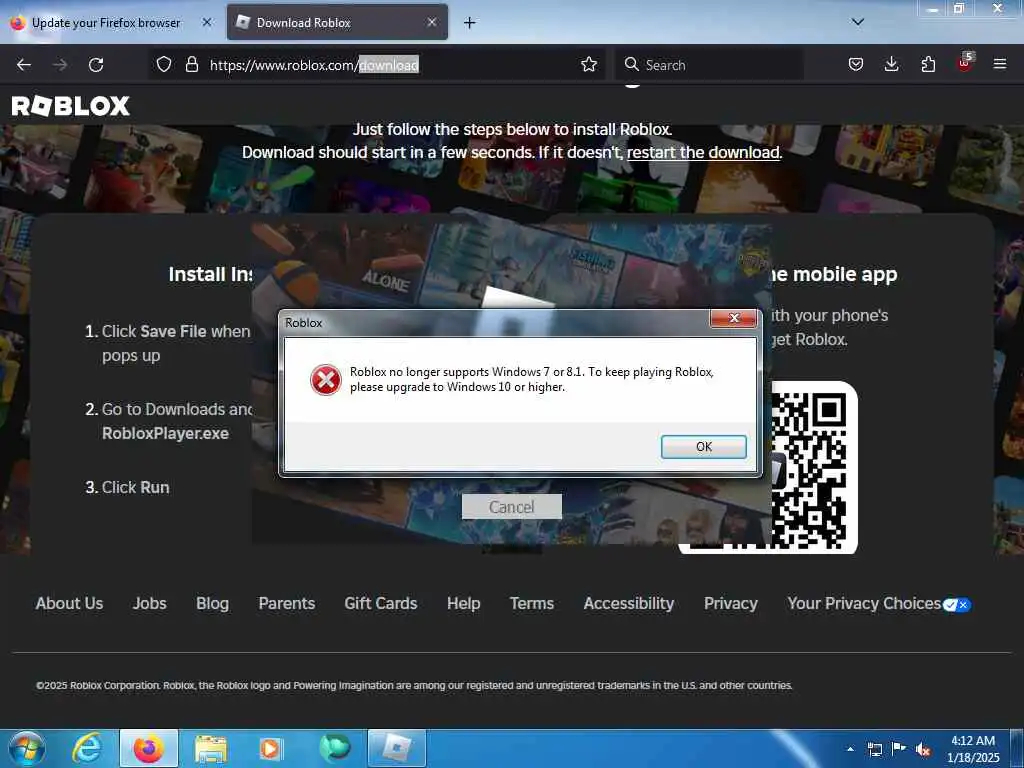Open the green globe app in taskbar
Viewport: 1024px width, 768px height.
pyautogui.click(x=334, y=748)
